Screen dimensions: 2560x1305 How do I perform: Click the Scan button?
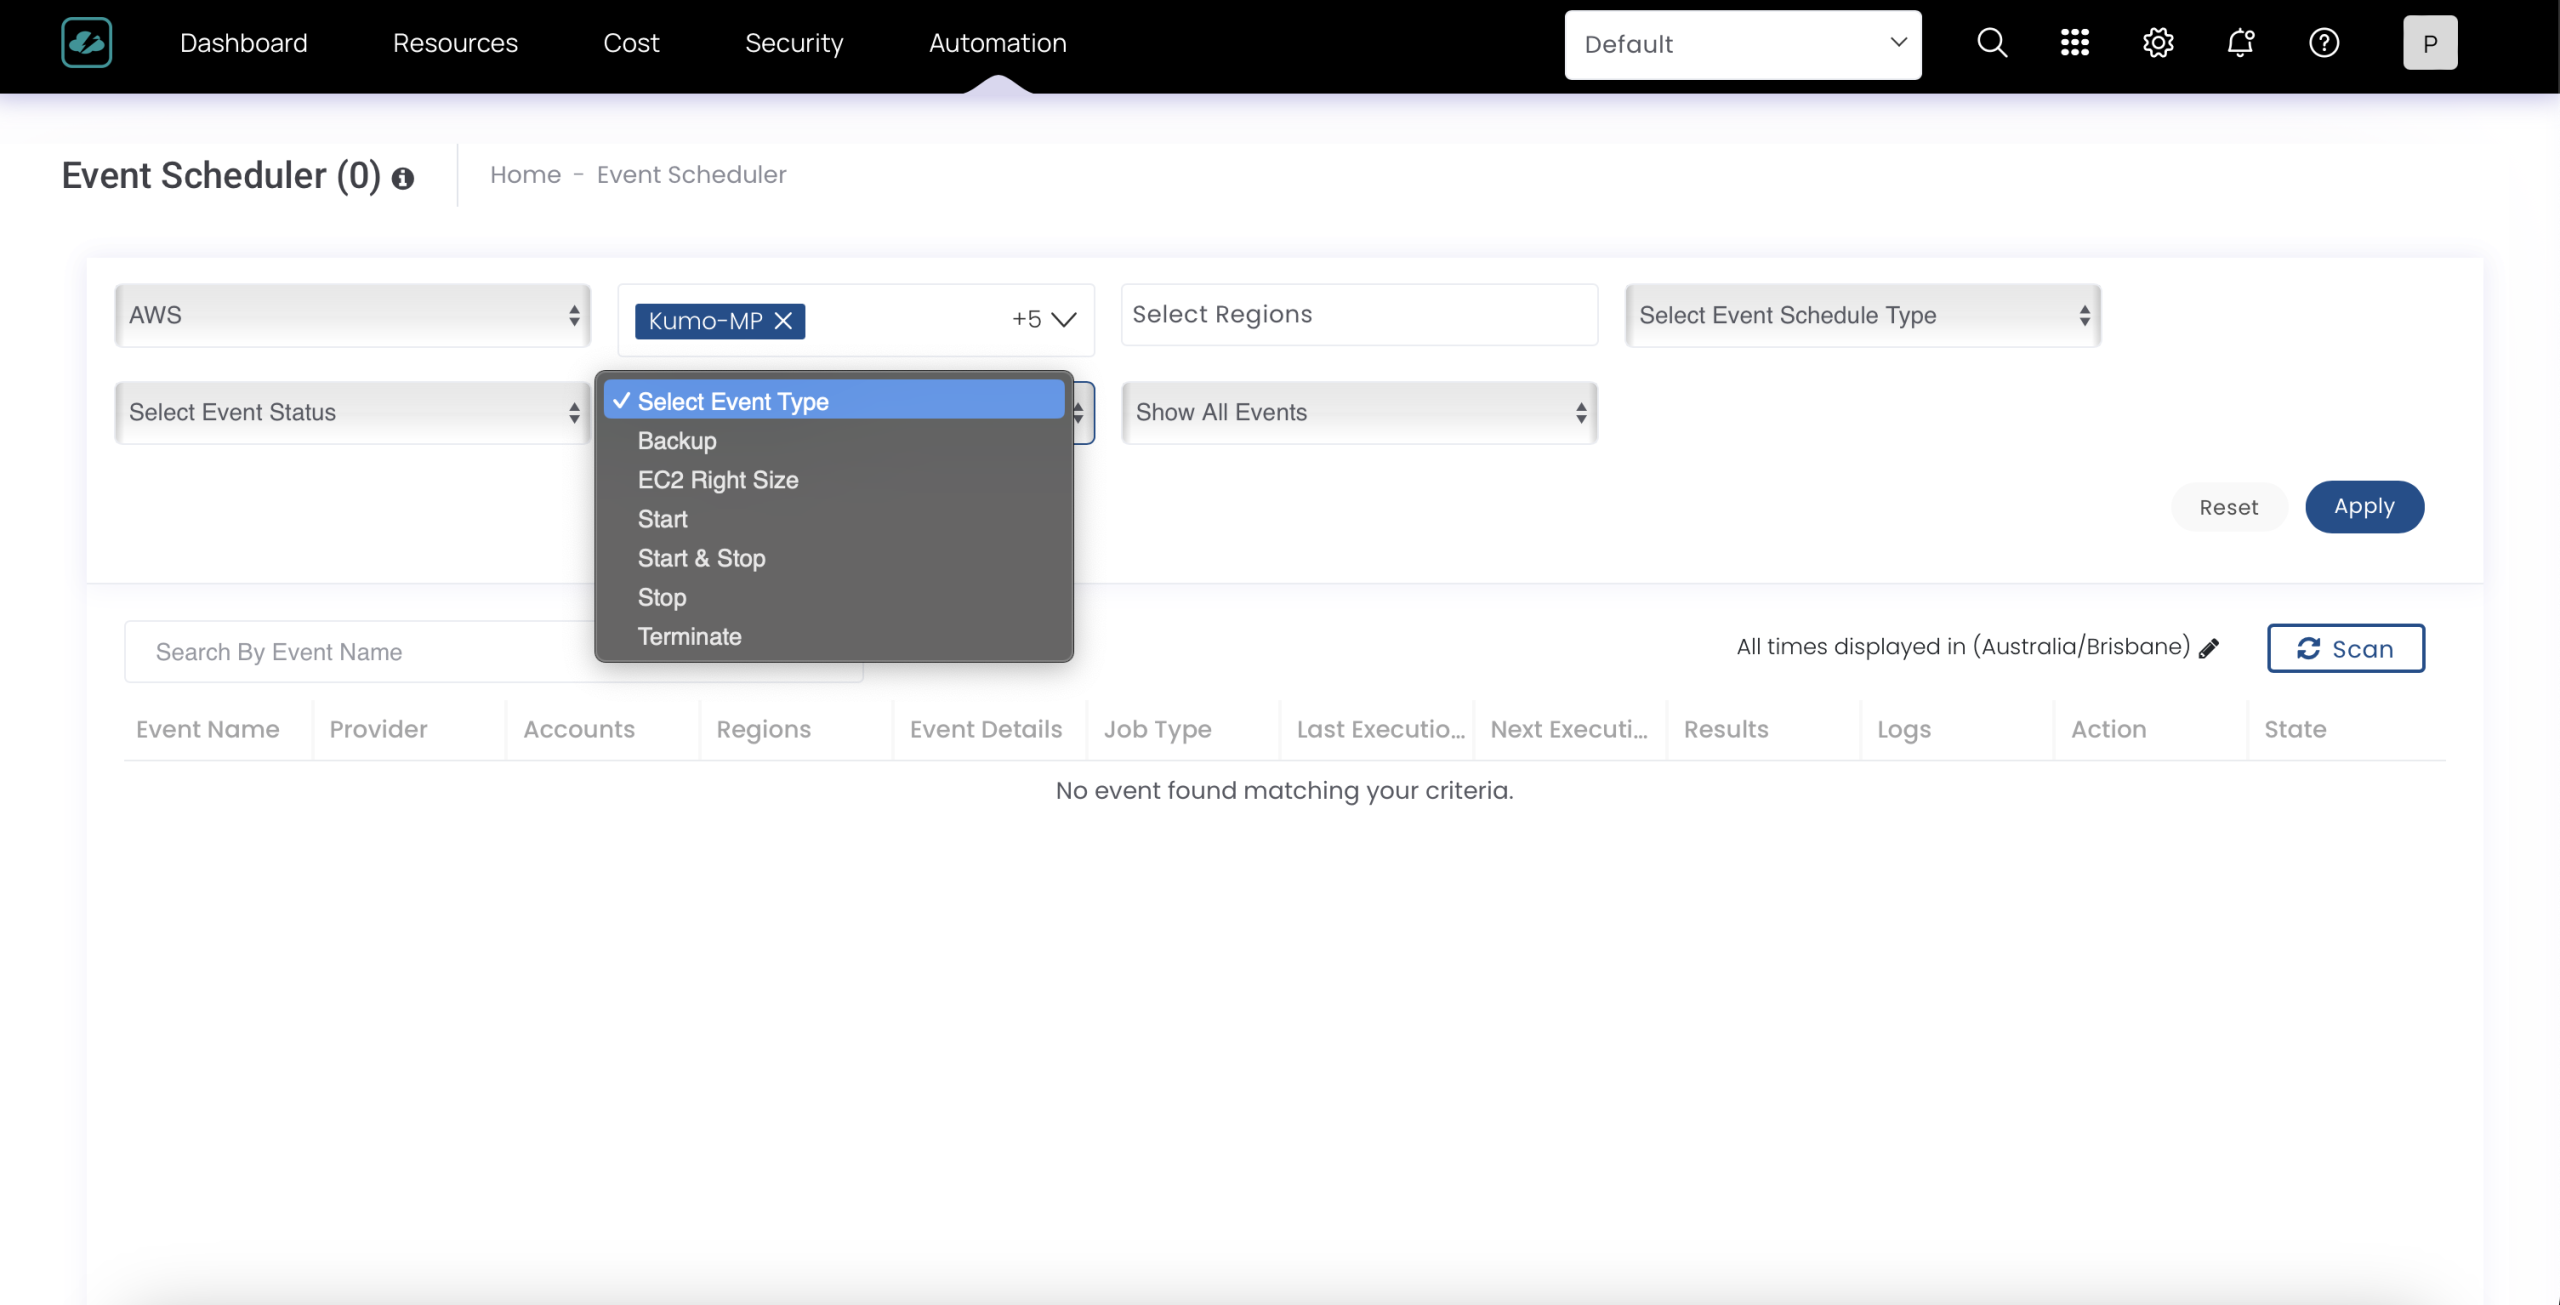(x=2345, y=649)
